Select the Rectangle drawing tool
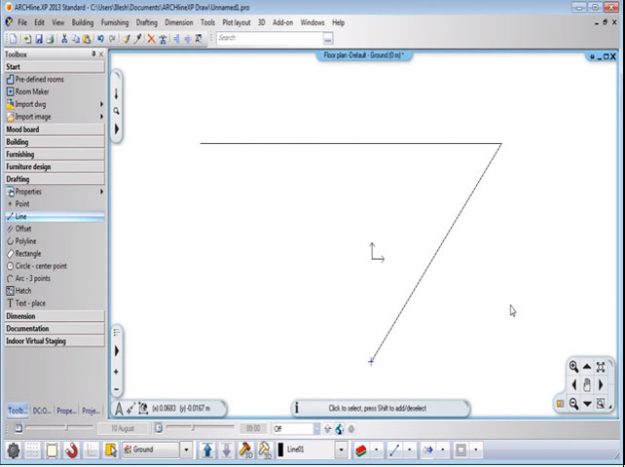Viewport: 625px width, 467px height. click(x=30, y=253)
